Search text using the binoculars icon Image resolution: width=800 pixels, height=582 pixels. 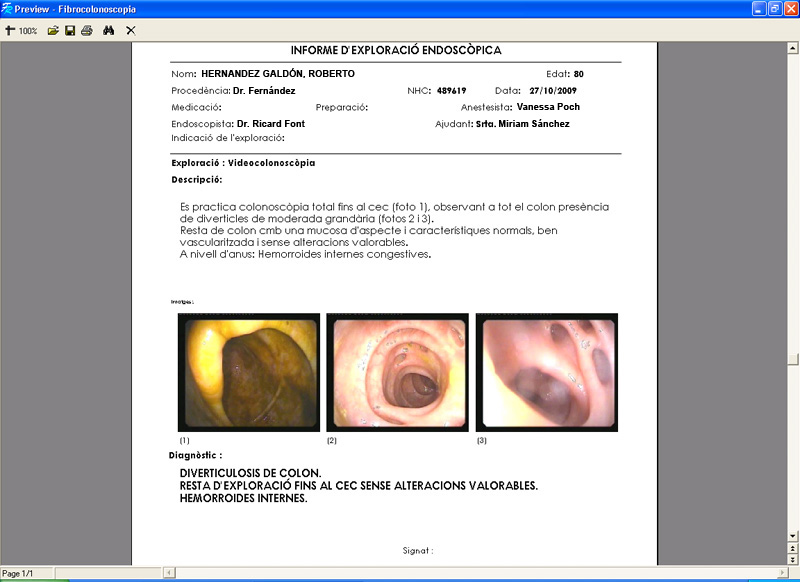[108, 31]
